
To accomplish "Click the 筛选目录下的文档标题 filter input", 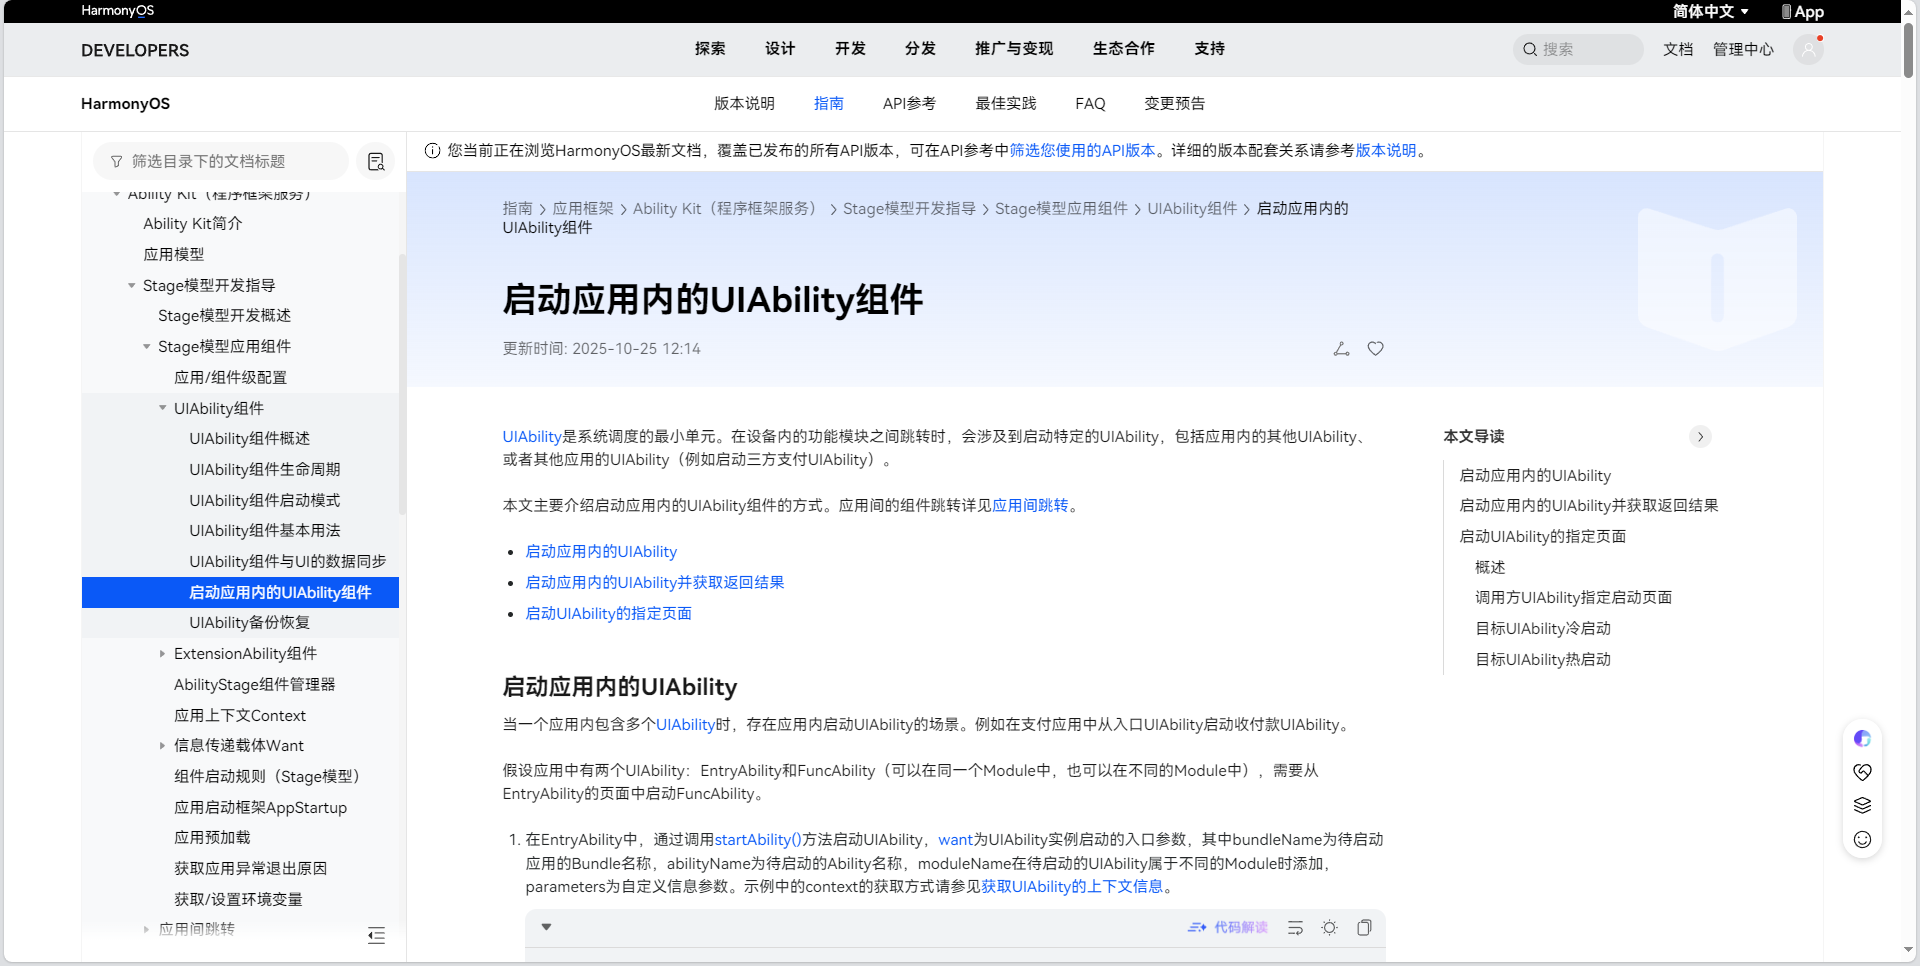I will pos(220,161).
